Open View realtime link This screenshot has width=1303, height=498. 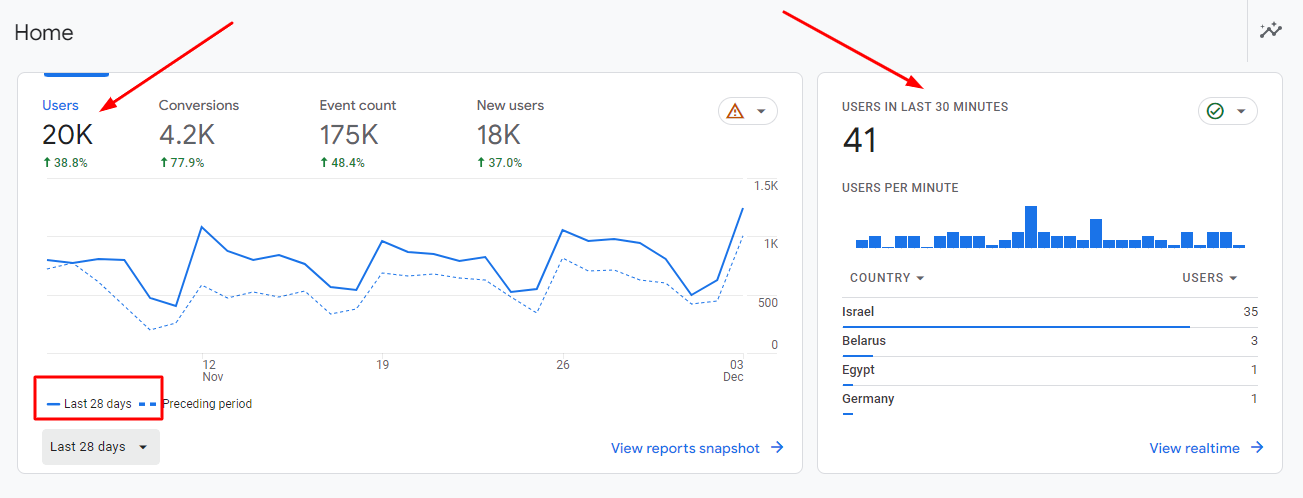point(1194,448)
